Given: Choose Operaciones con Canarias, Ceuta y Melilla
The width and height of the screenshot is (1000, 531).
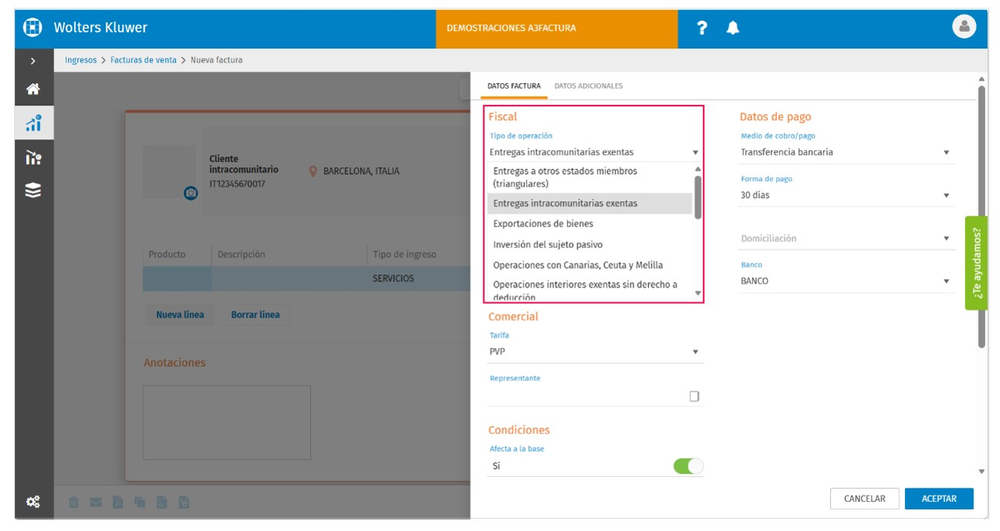Looking at the screenshot, I should coord(589,265).
